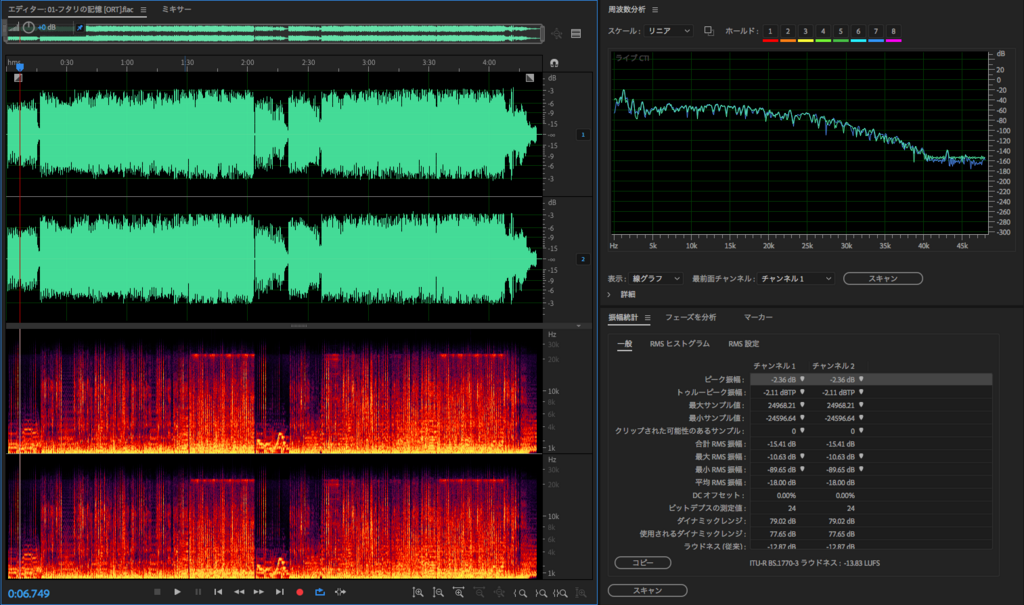Viewport: 1024px width, 605px height.
Task: Click the blue playhead marker on the ruler
Action: (20, 67)
